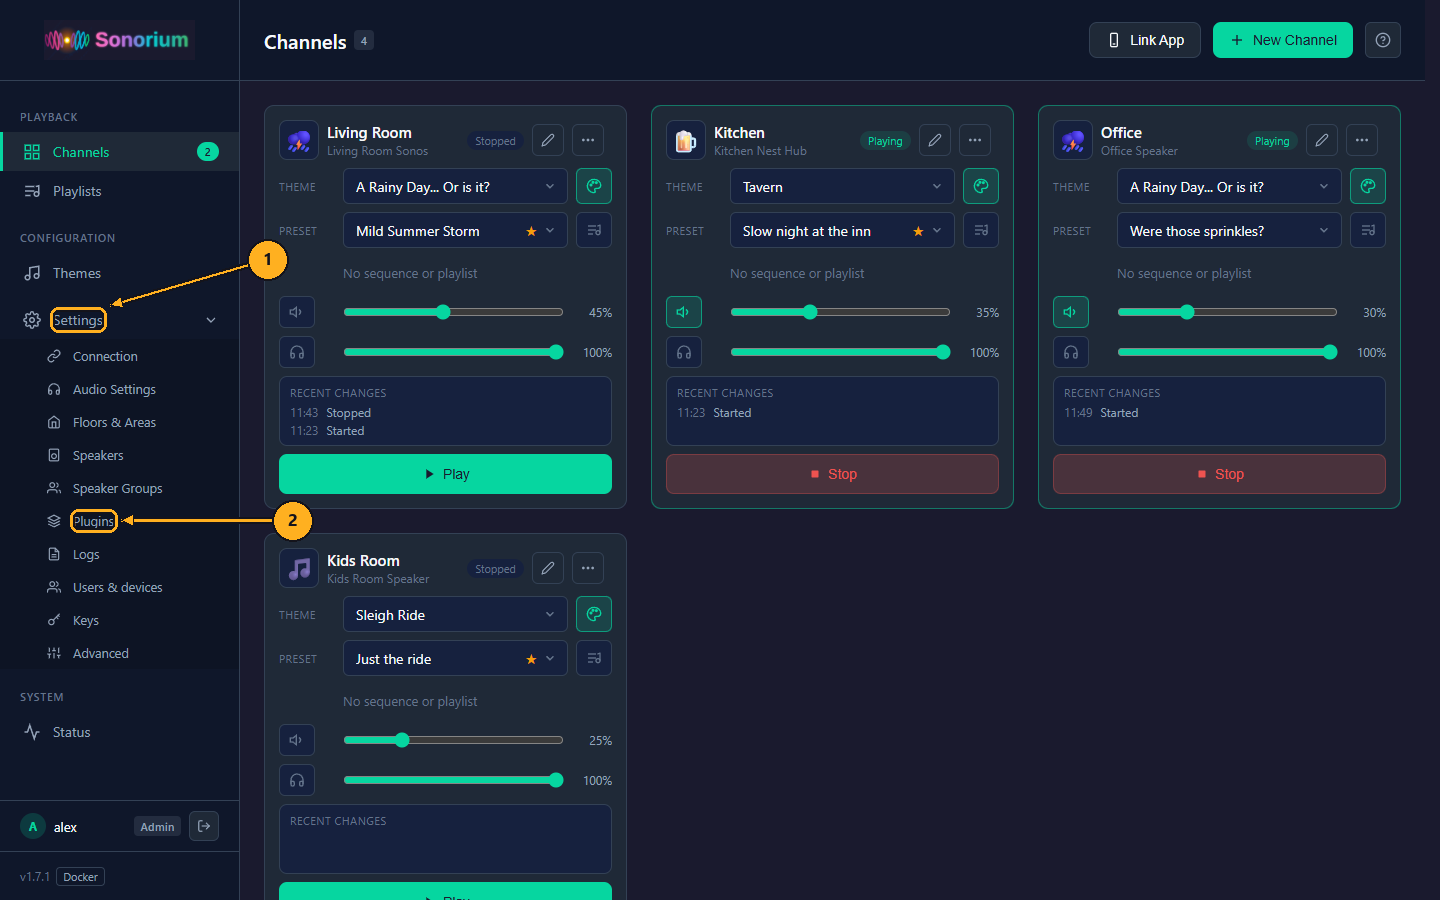Click the alex user avatar
The width and height of the screenshot is (1440, 900).
(33, 826)
